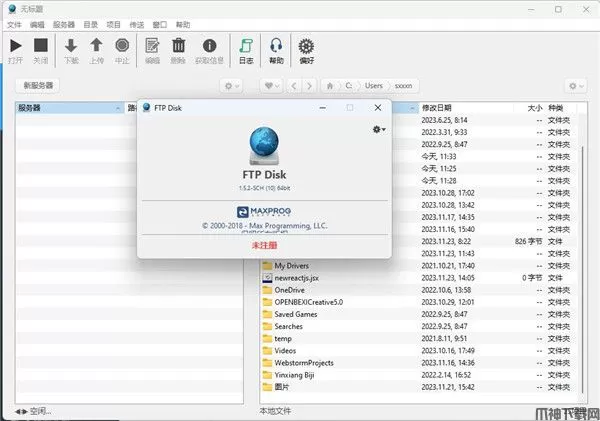Image resolution: width=600 pixels, height=421 pixels.
Task: Click the 编辑 edit toolbar icon
Action: pos(152,45)
